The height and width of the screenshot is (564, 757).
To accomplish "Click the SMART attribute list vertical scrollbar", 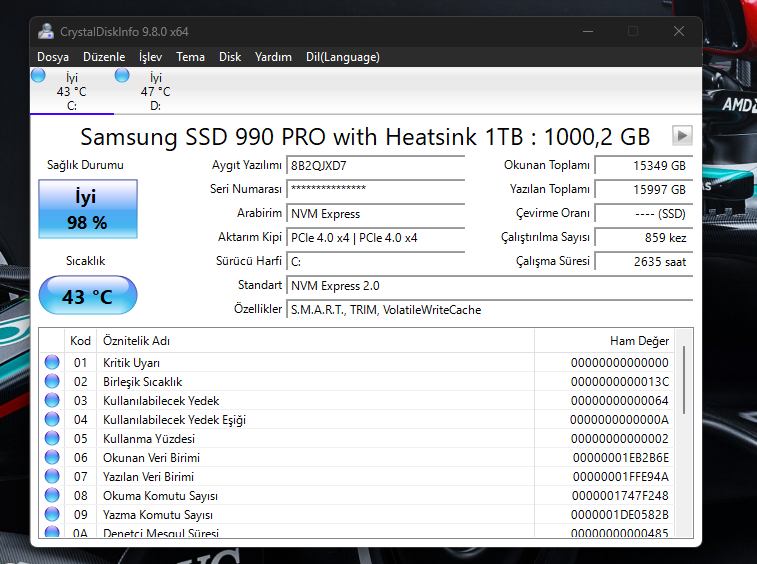I will coord(684,380).
